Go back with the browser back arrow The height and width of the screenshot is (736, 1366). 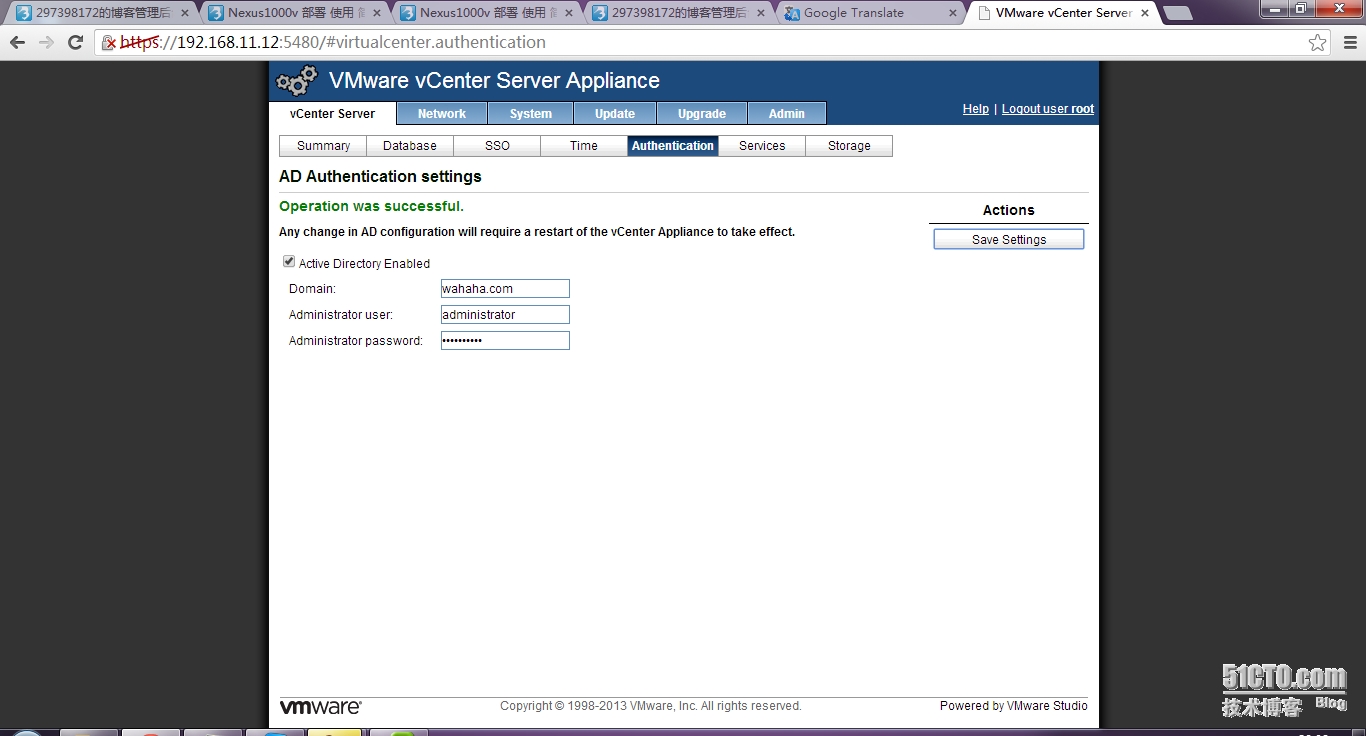pyautogui.click(x=17, y=43)
